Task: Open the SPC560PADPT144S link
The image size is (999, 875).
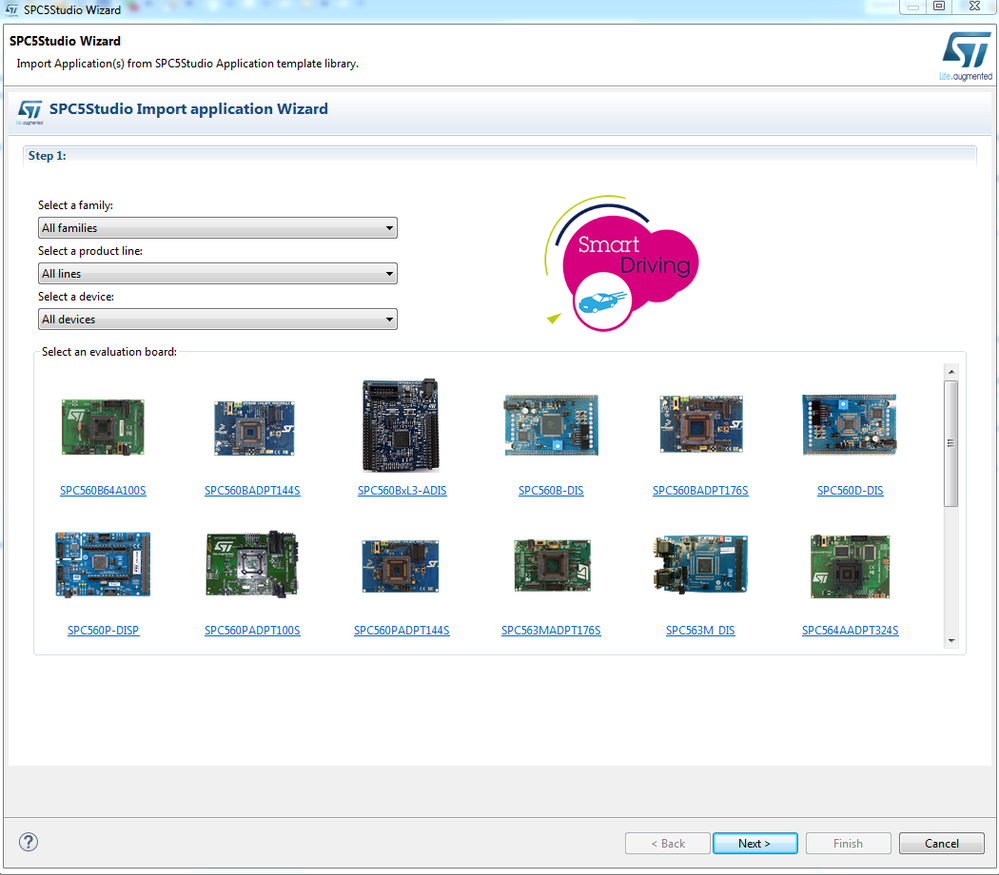Action: [401, 630]
